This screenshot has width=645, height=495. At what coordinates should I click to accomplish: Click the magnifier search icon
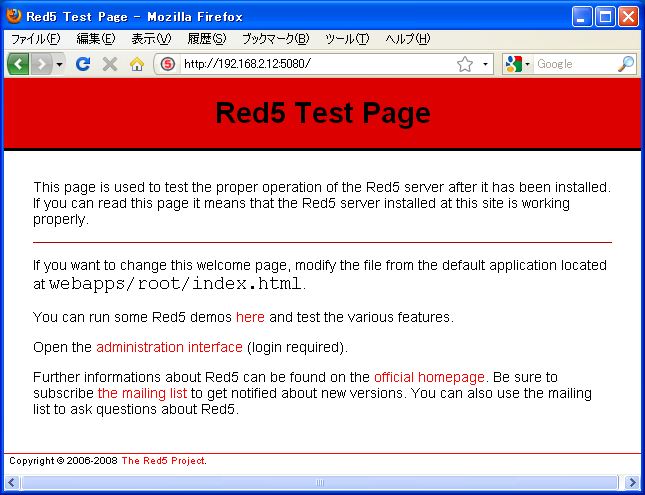click(626, 64)
